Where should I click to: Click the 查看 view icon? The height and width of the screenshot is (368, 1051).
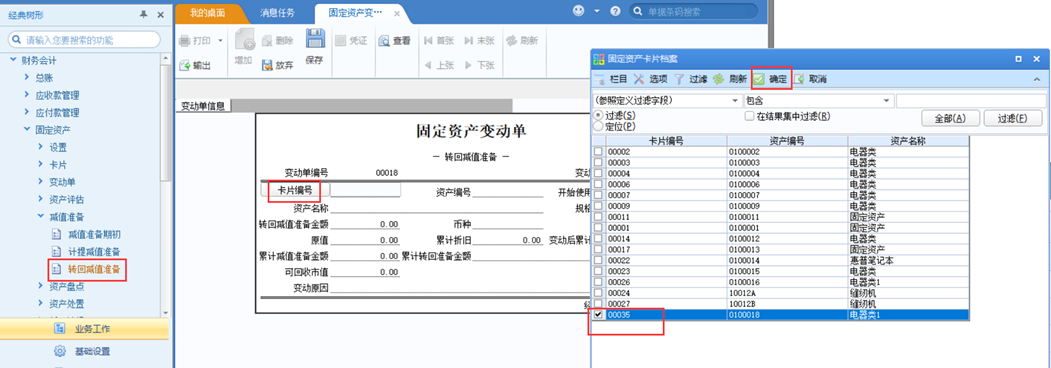pos(384,41)
